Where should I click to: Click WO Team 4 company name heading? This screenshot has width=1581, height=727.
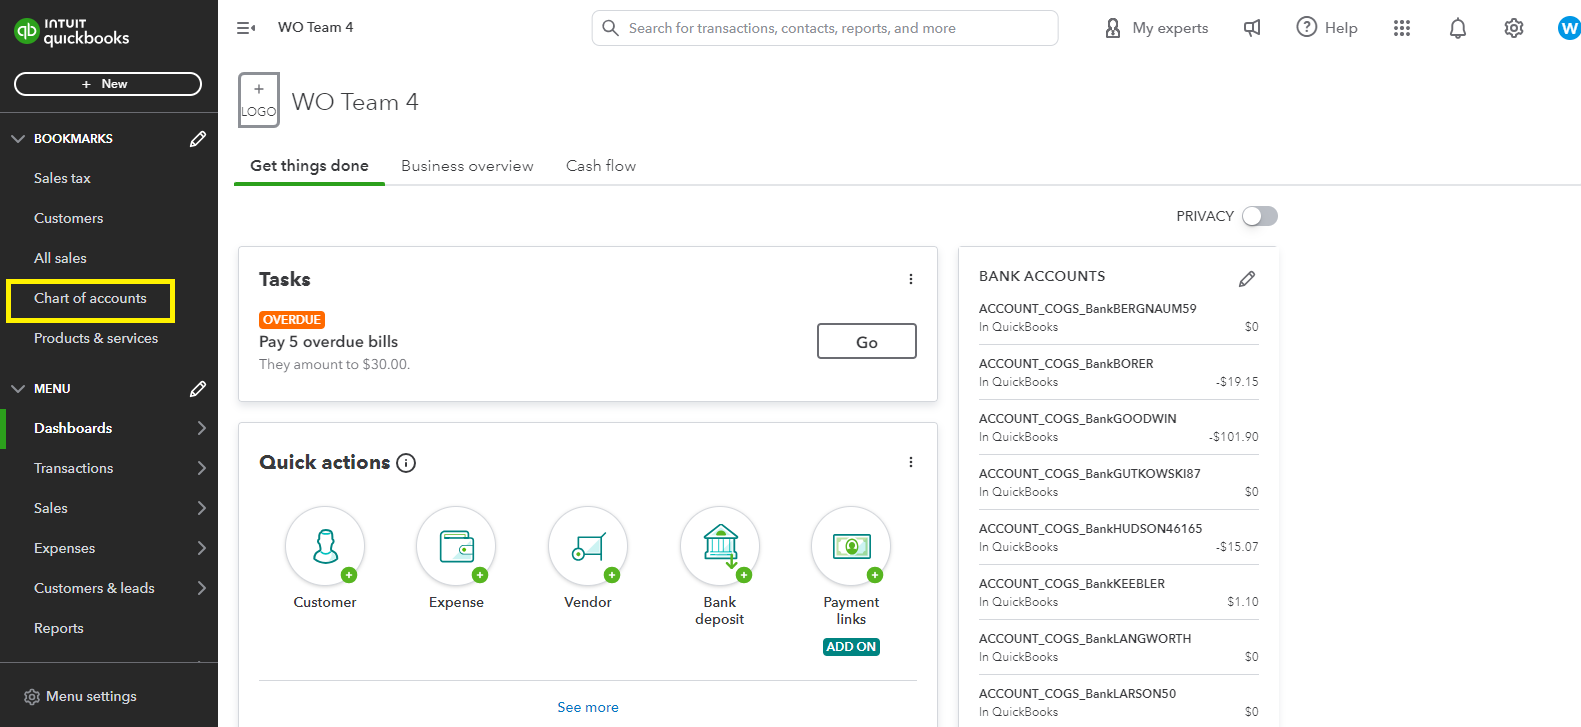click(x=355, y=102)
